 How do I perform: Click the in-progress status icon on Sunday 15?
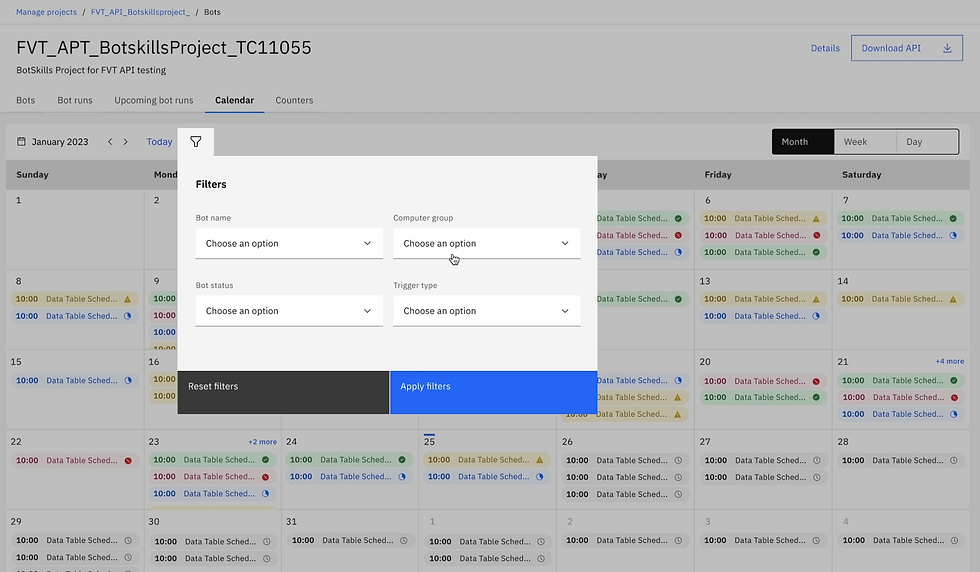(x=128, y=381)
